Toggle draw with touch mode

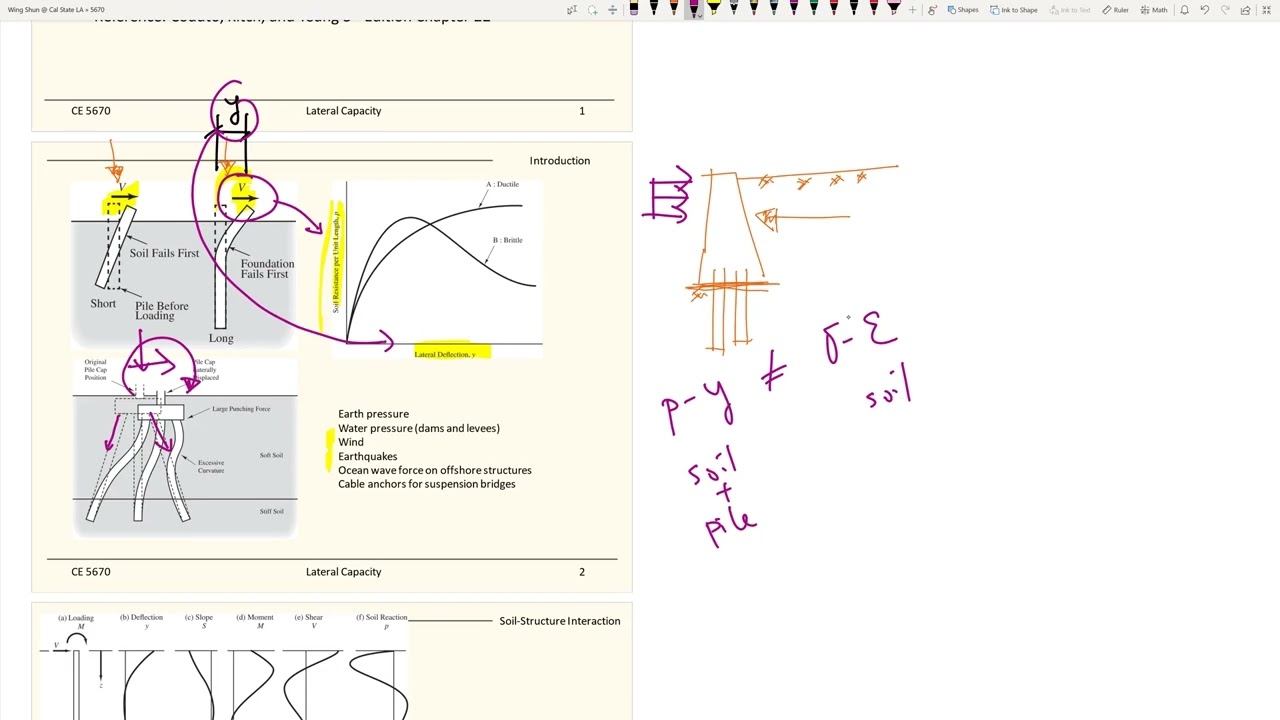pos(932,10)
